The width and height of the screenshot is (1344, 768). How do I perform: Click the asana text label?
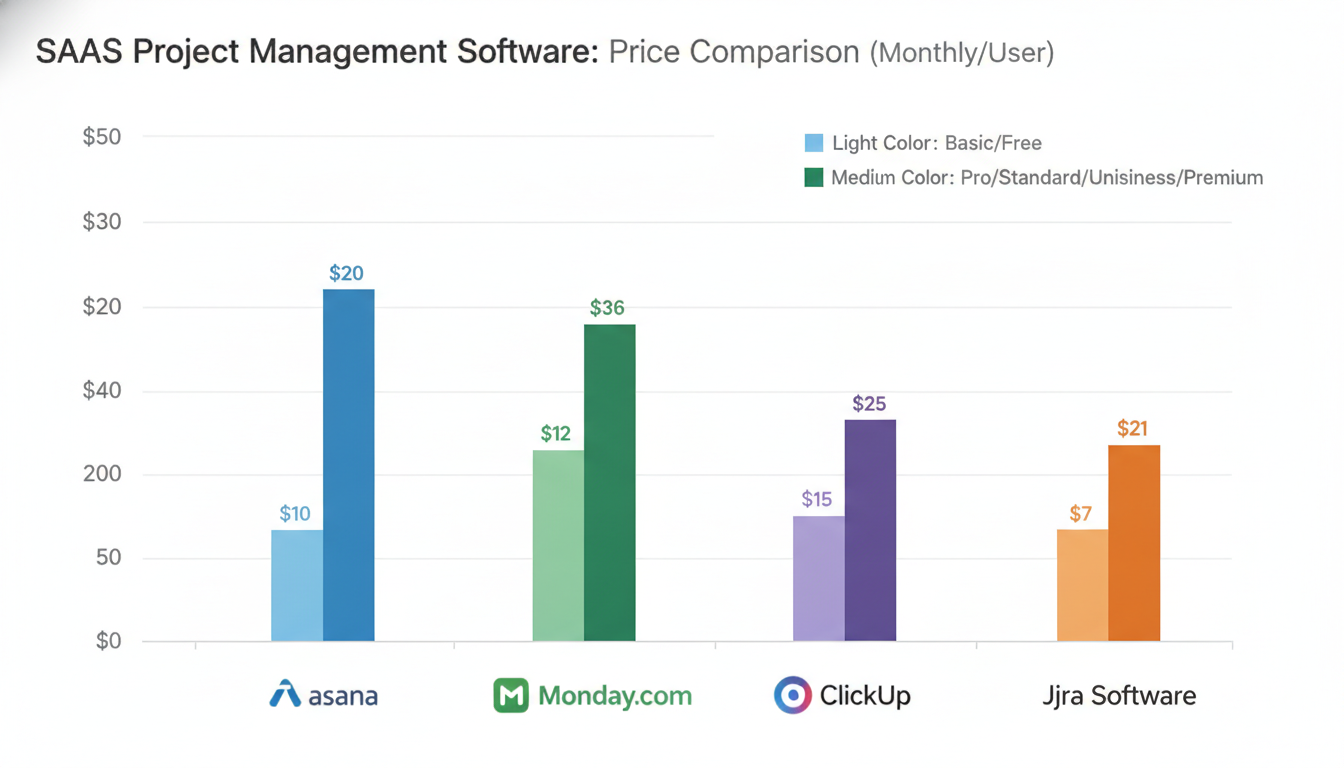(x=343, y=696)
